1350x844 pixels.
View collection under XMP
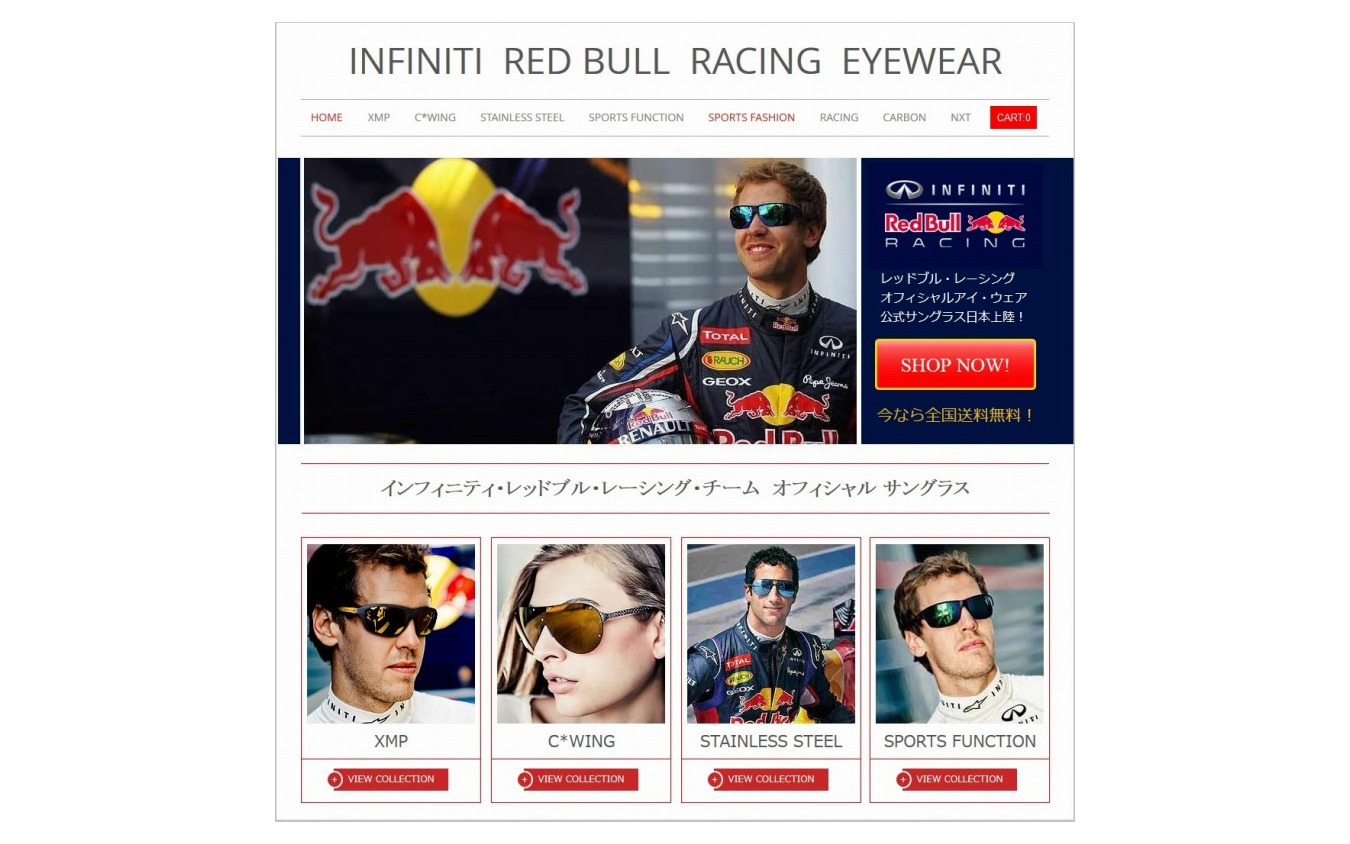388,779
